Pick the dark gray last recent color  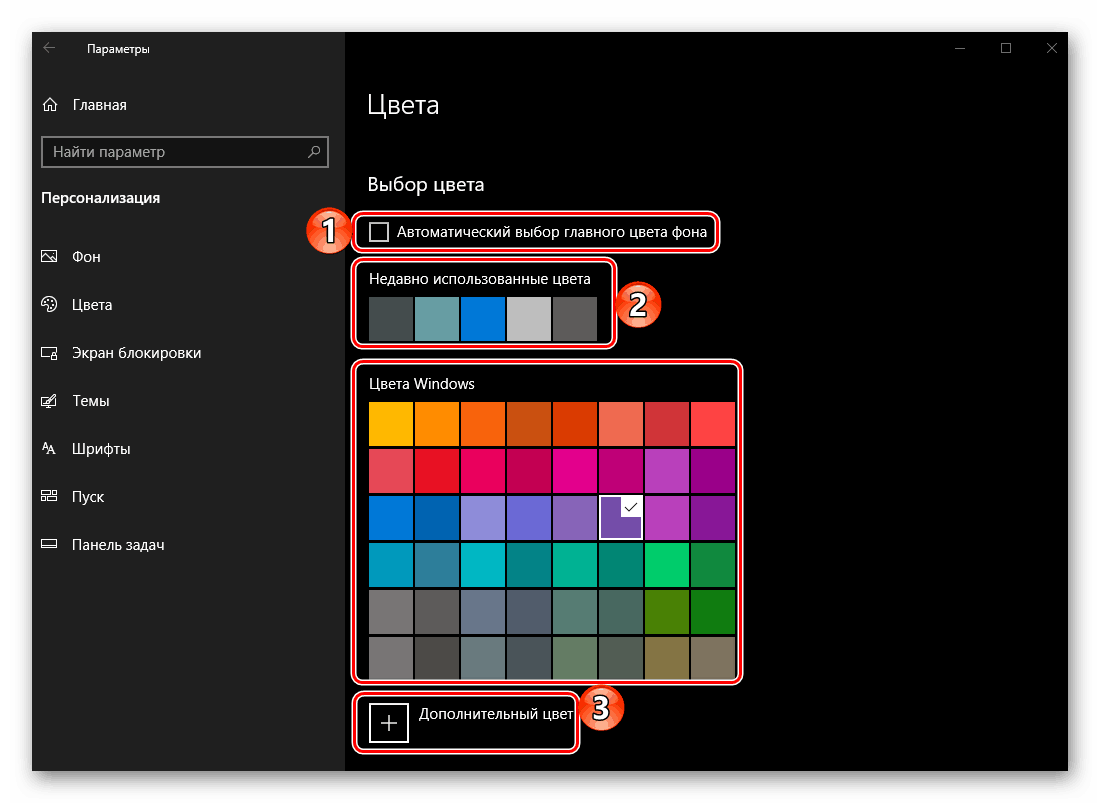point(575,319)
